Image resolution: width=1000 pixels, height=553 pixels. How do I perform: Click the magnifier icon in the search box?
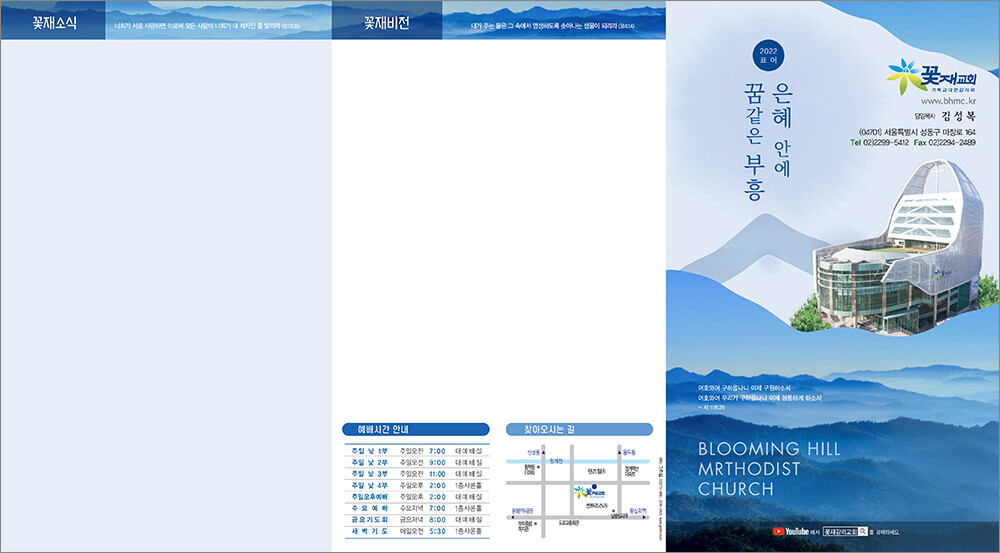click(864, 531)
